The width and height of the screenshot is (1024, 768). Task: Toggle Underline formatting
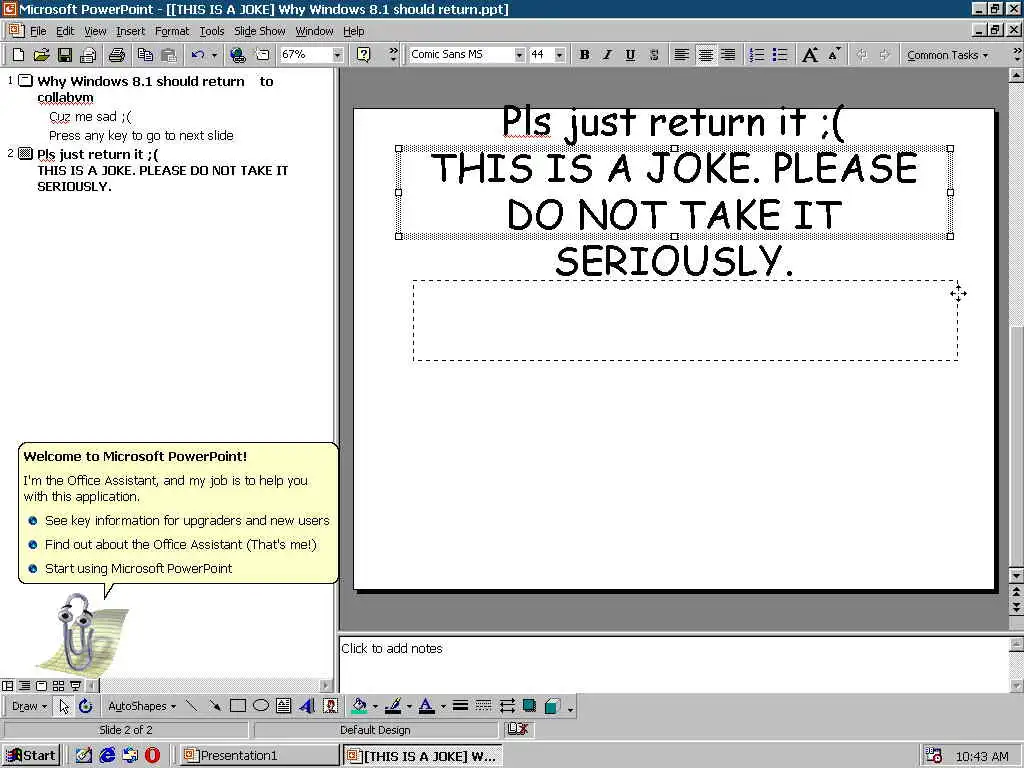(630, 55)
